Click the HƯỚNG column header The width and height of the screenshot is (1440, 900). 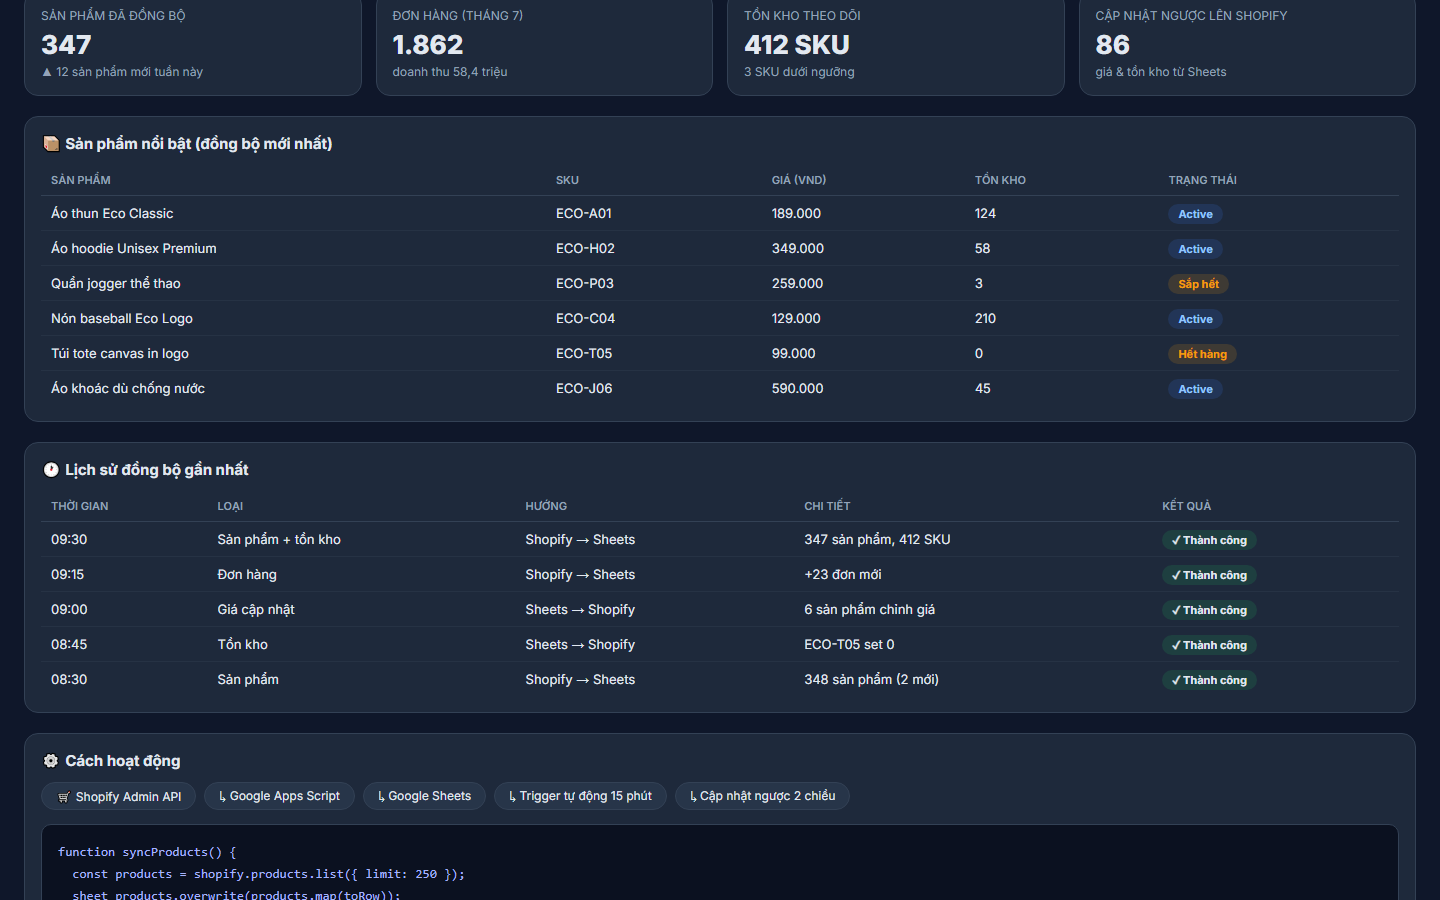click(x=546, y=506)
